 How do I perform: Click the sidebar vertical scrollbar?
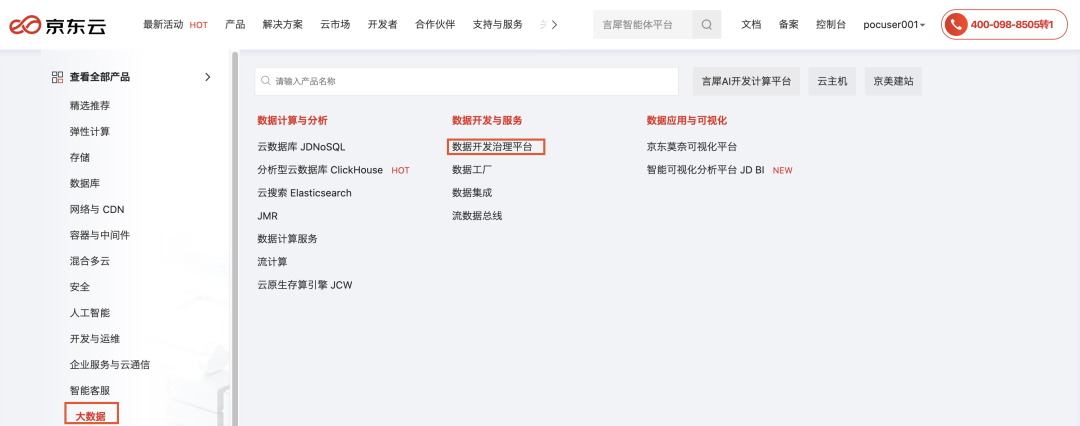pyautogui.click(x=235, y=238)
